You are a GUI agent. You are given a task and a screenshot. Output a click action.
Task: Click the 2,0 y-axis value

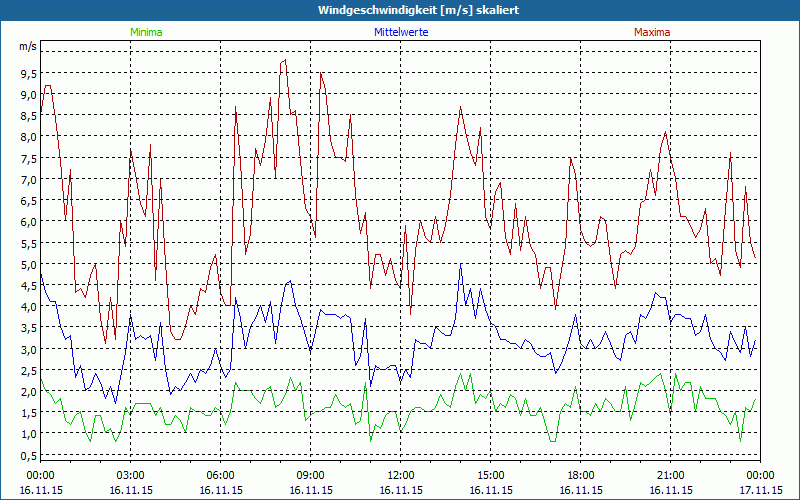(x=28, y=391)
